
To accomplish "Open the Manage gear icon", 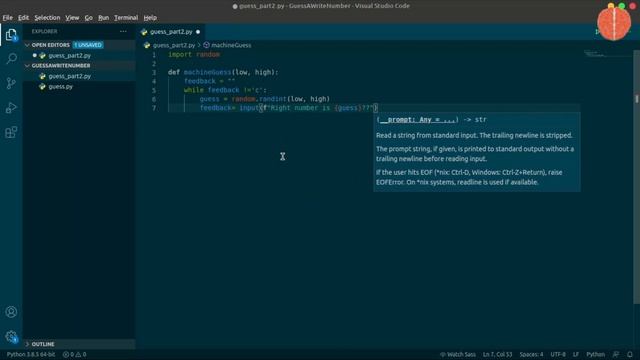I will [11, 336].
